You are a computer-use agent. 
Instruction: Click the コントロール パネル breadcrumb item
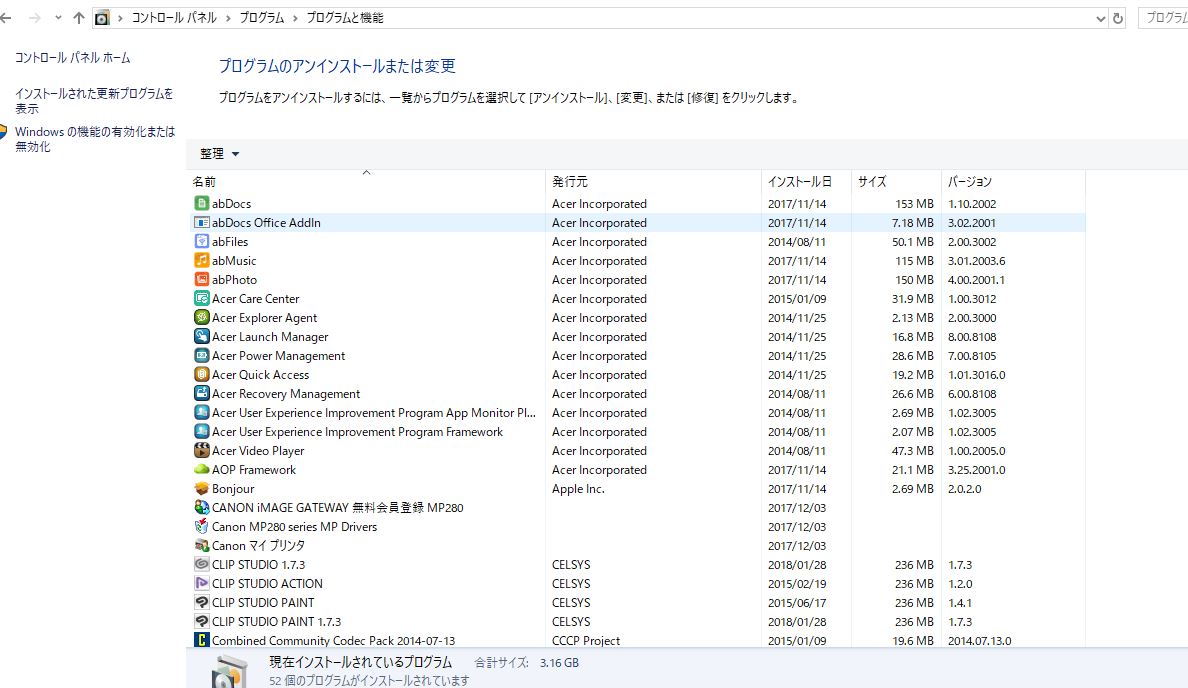pyautogui.click(x=174, y=18)
